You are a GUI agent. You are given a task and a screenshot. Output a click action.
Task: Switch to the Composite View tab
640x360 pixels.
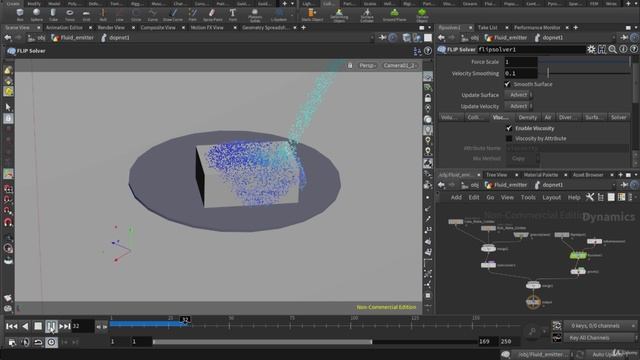[158, 28]
